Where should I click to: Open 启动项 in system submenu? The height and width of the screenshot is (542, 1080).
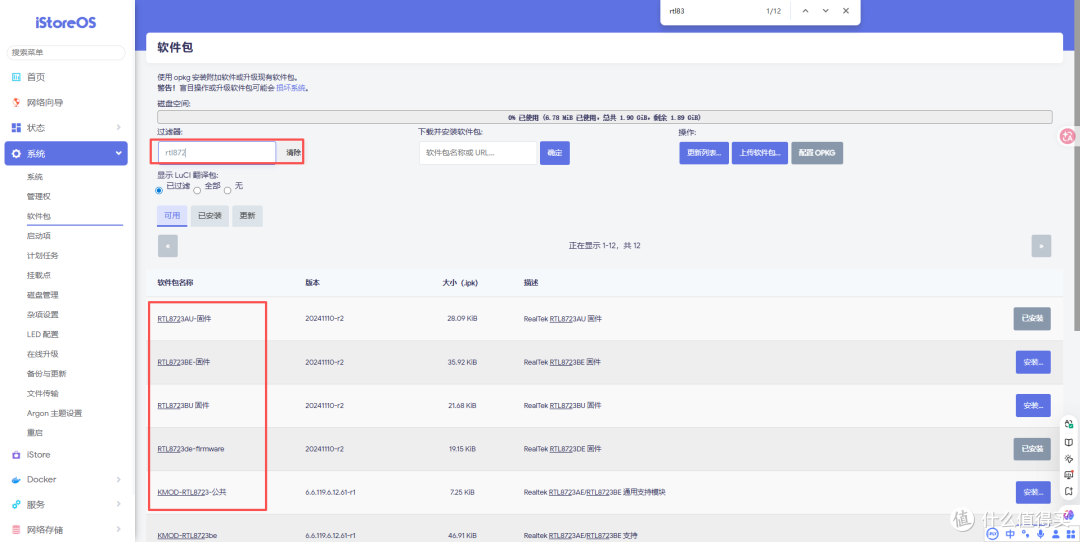[39, 236]
